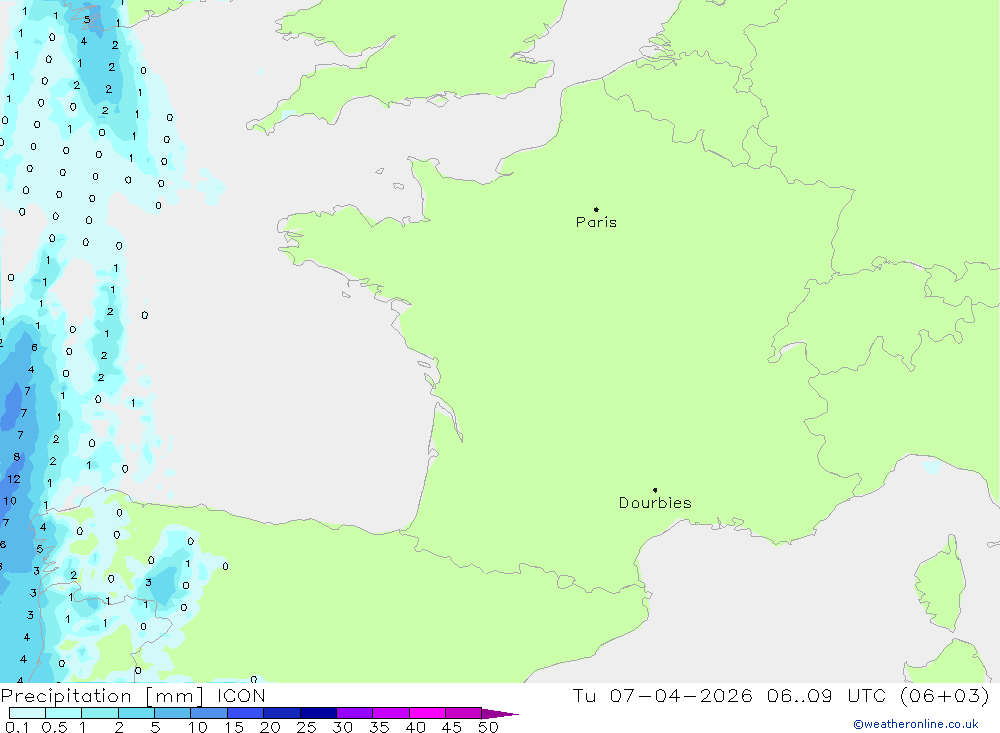The width and height of the screenshot is (1000, 733).
Task: Click the '10' precipitation value on map
Action: [10, 501]
